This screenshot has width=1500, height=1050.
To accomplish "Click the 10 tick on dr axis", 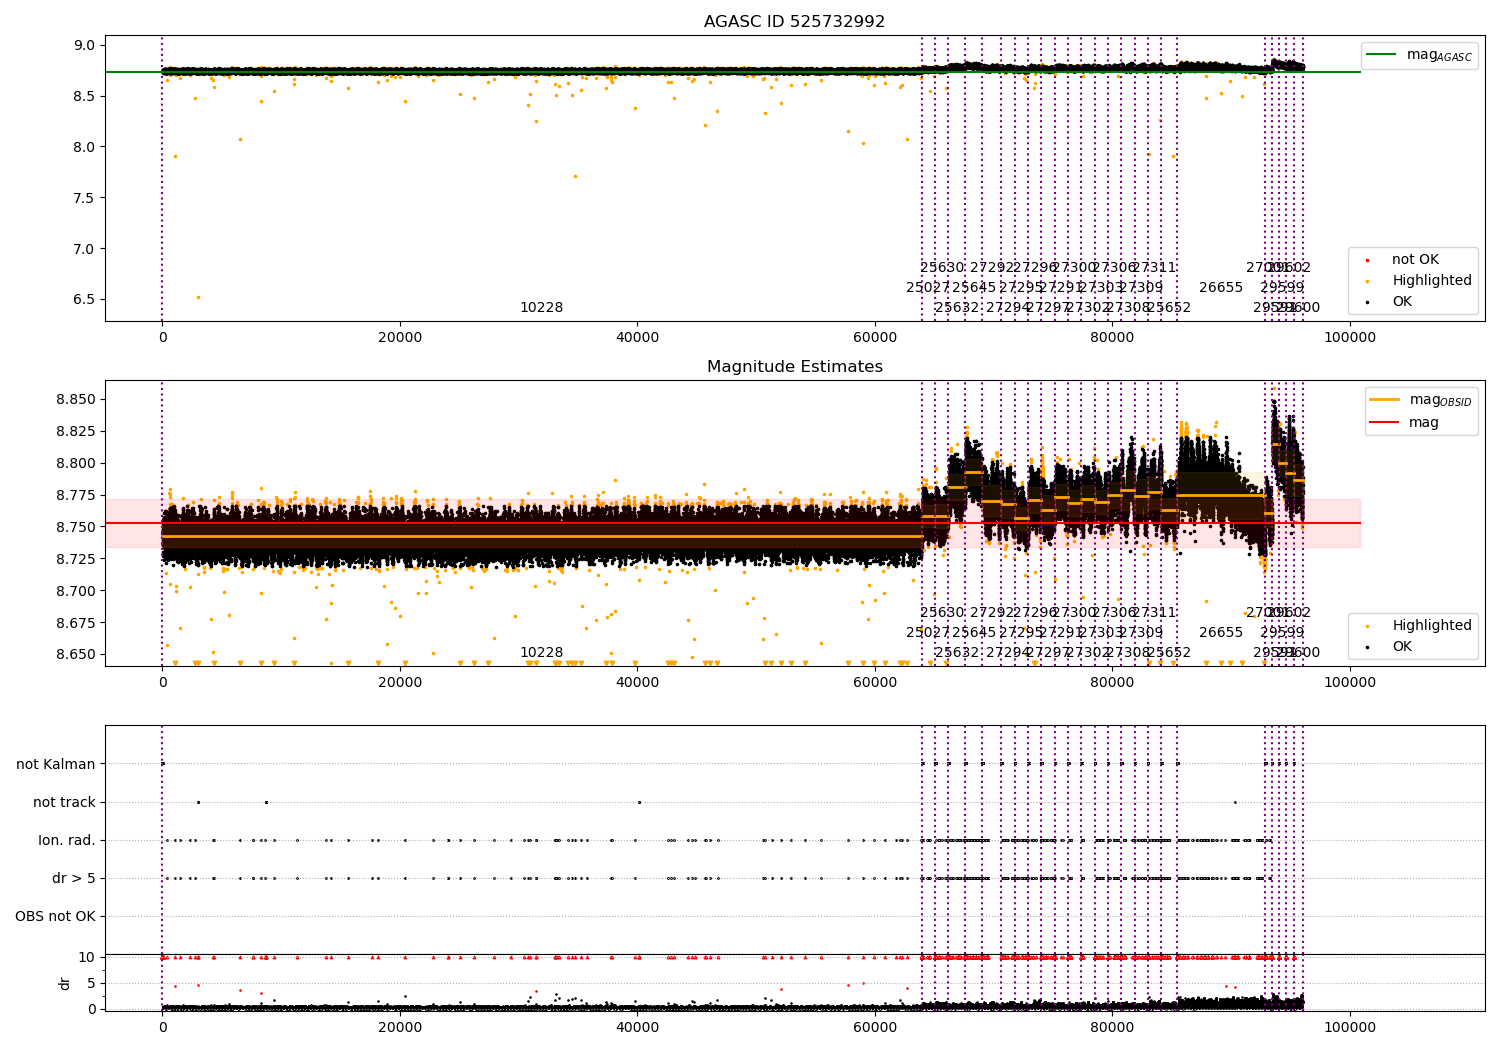I will pyautogui.click(x=87, y=957).
